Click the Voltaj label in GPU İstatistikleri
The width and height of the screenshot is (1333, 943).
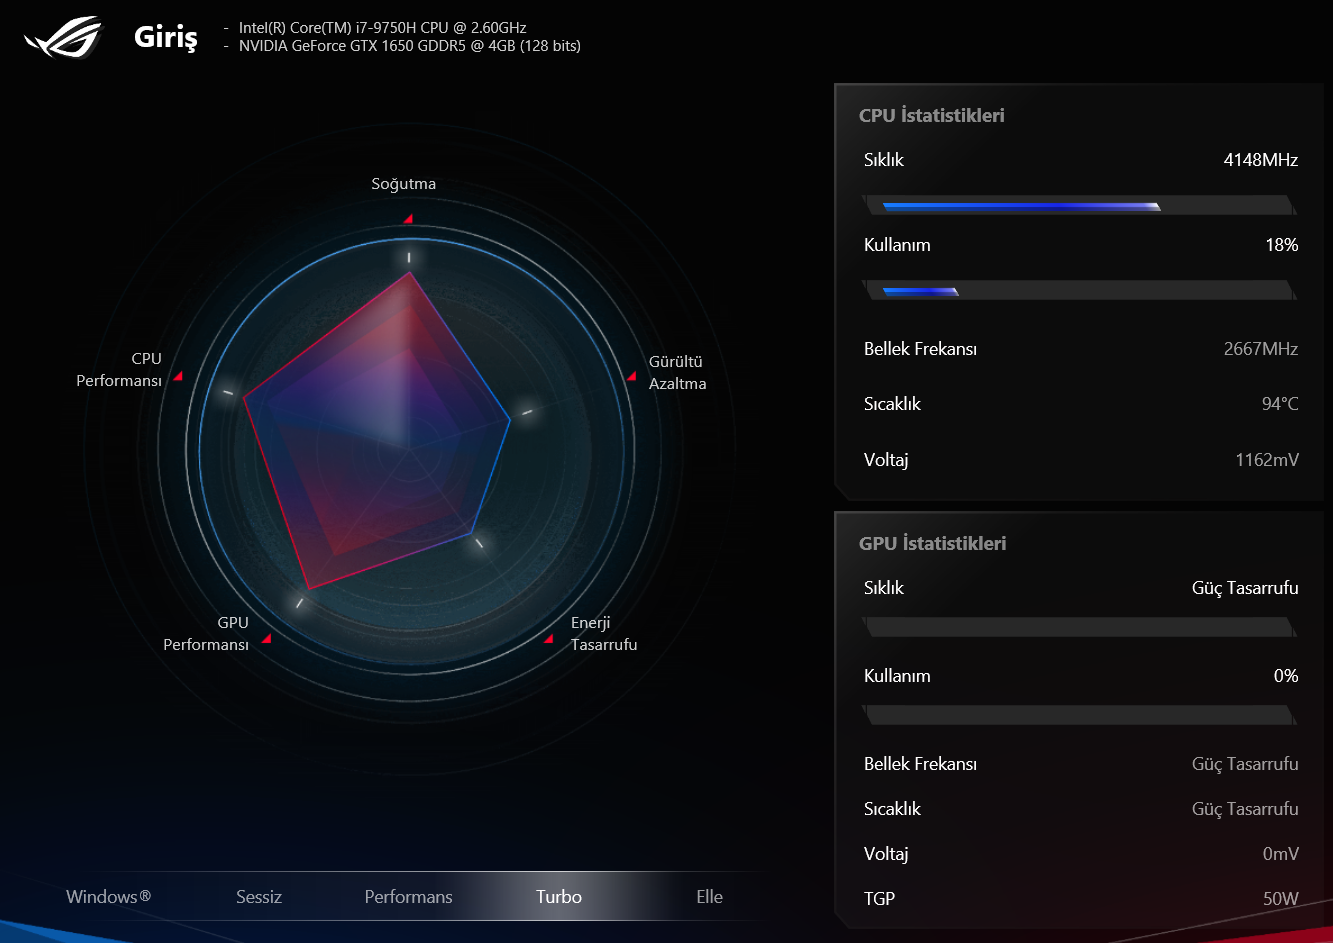886,854
